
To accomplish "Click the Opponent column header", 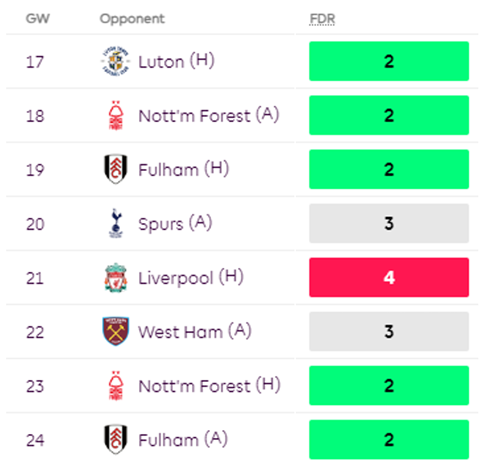I will pyautogui.click(x=132, y=19).
